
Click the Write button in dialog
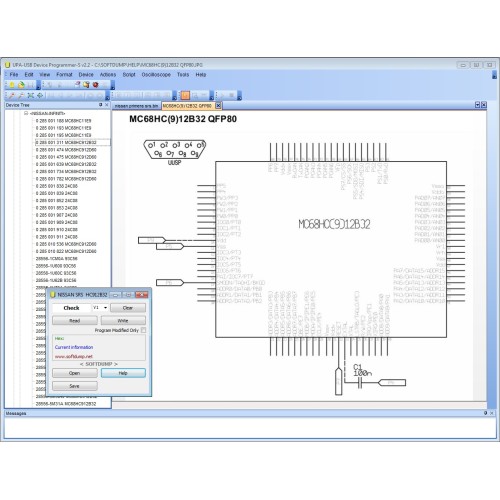[x=123, y=321]
